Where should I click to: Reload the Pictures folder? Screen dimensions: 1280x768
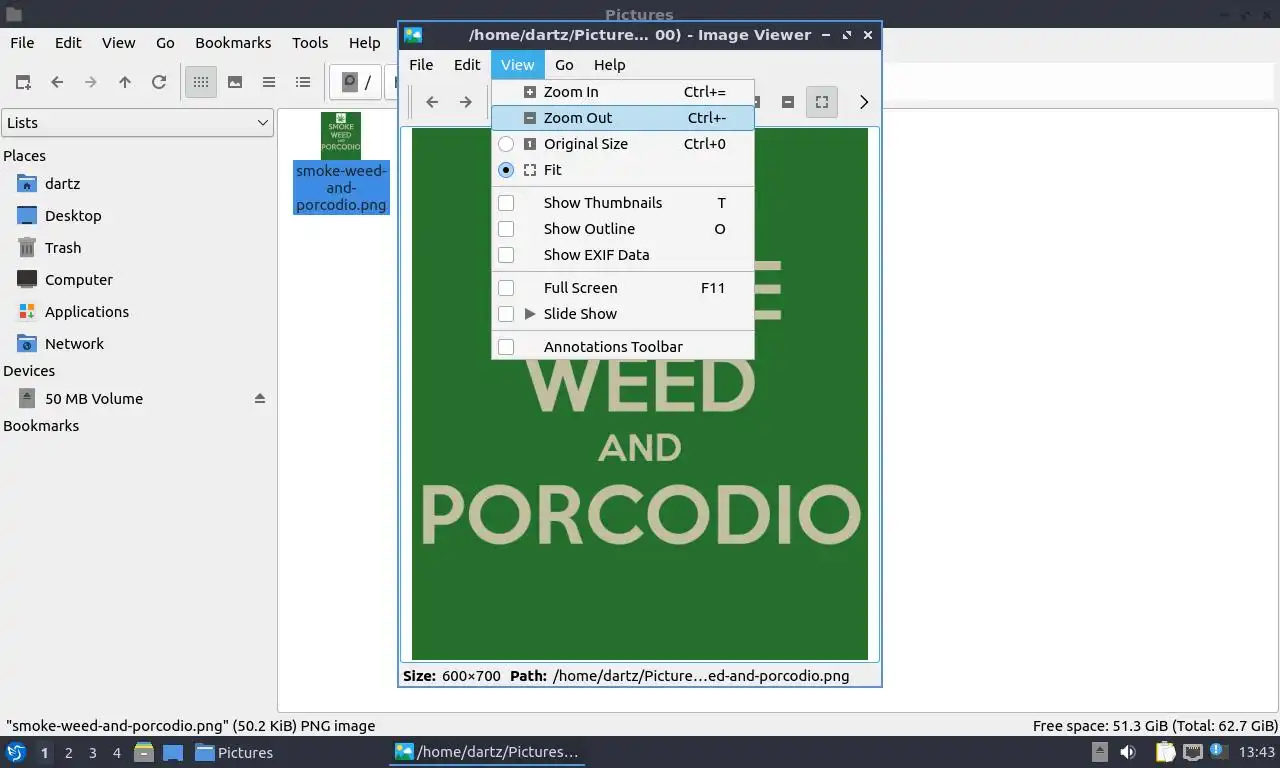(159, 82)
